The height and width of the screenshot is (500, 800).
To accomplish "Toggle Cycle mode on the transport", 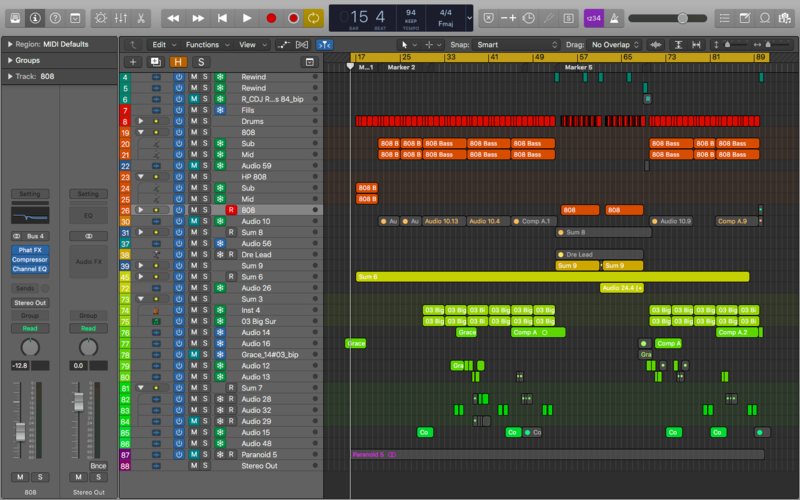I will click(313, 18).
